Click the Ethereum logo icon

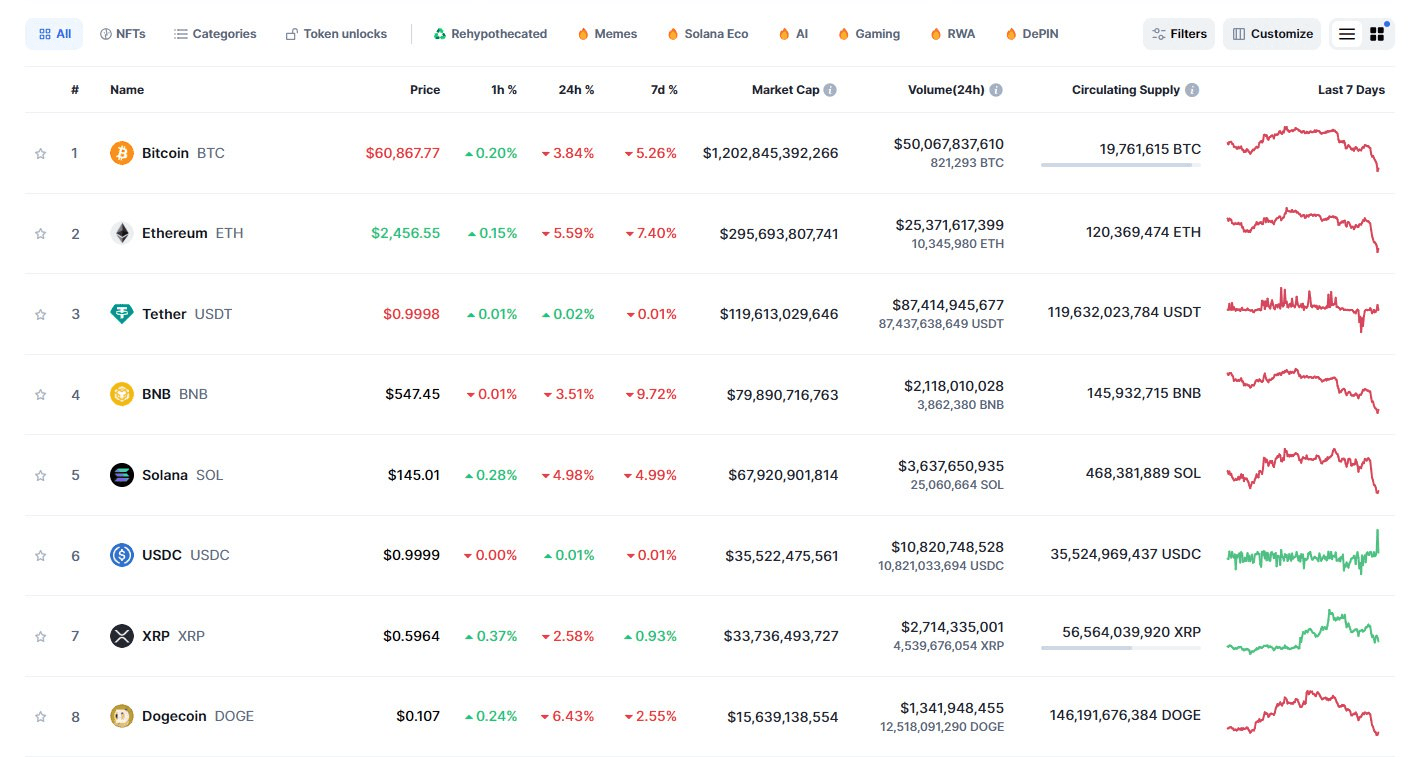click(x=121, y=233)
